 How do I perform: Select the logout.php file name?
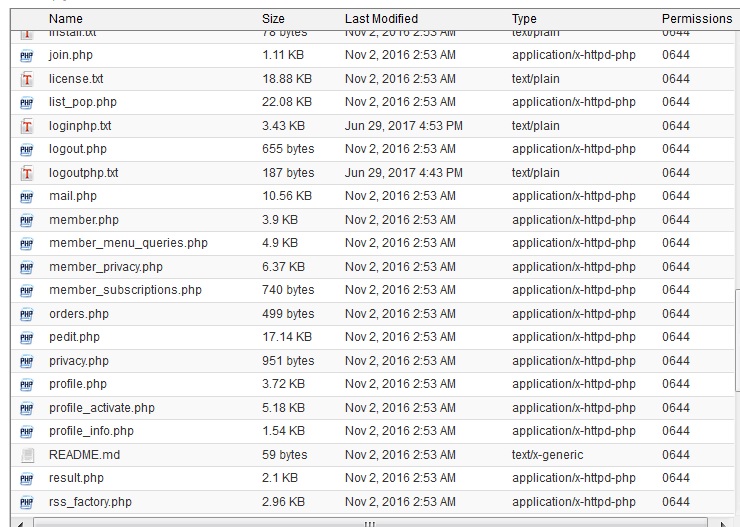(77, 149)
